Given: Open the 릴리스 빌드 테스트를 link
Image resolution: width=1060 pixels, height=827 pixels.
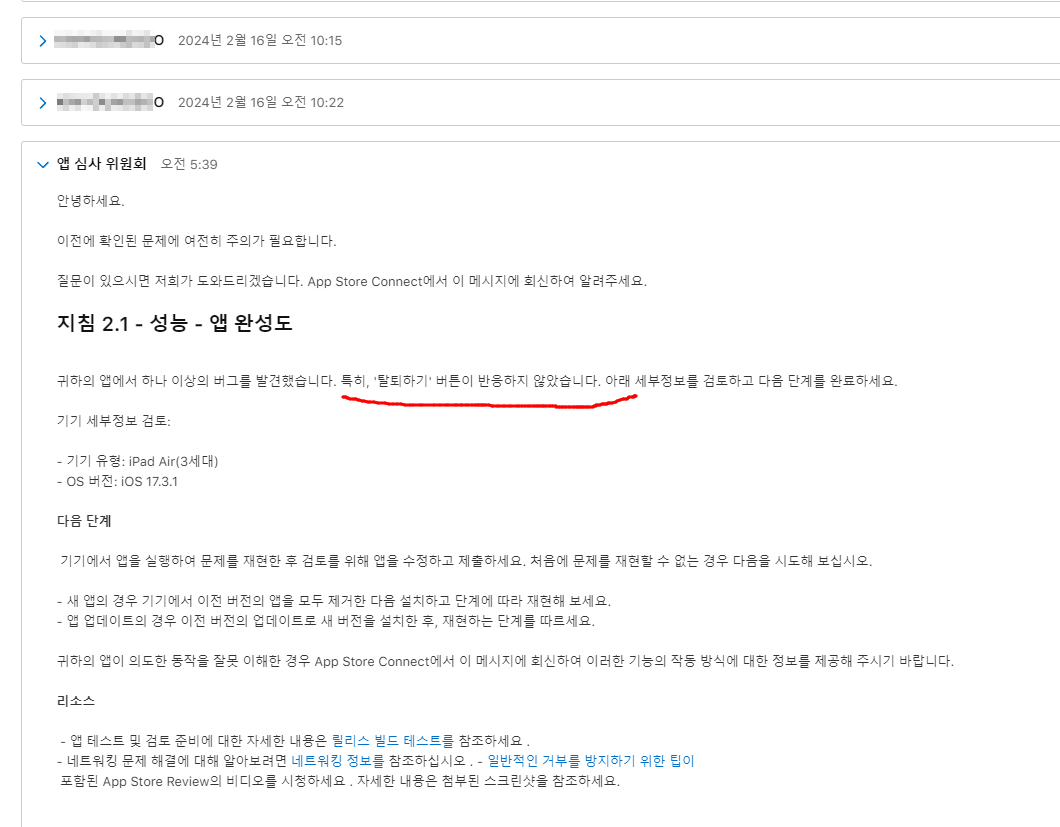Looking at the screenshot, I should point(393,740).
